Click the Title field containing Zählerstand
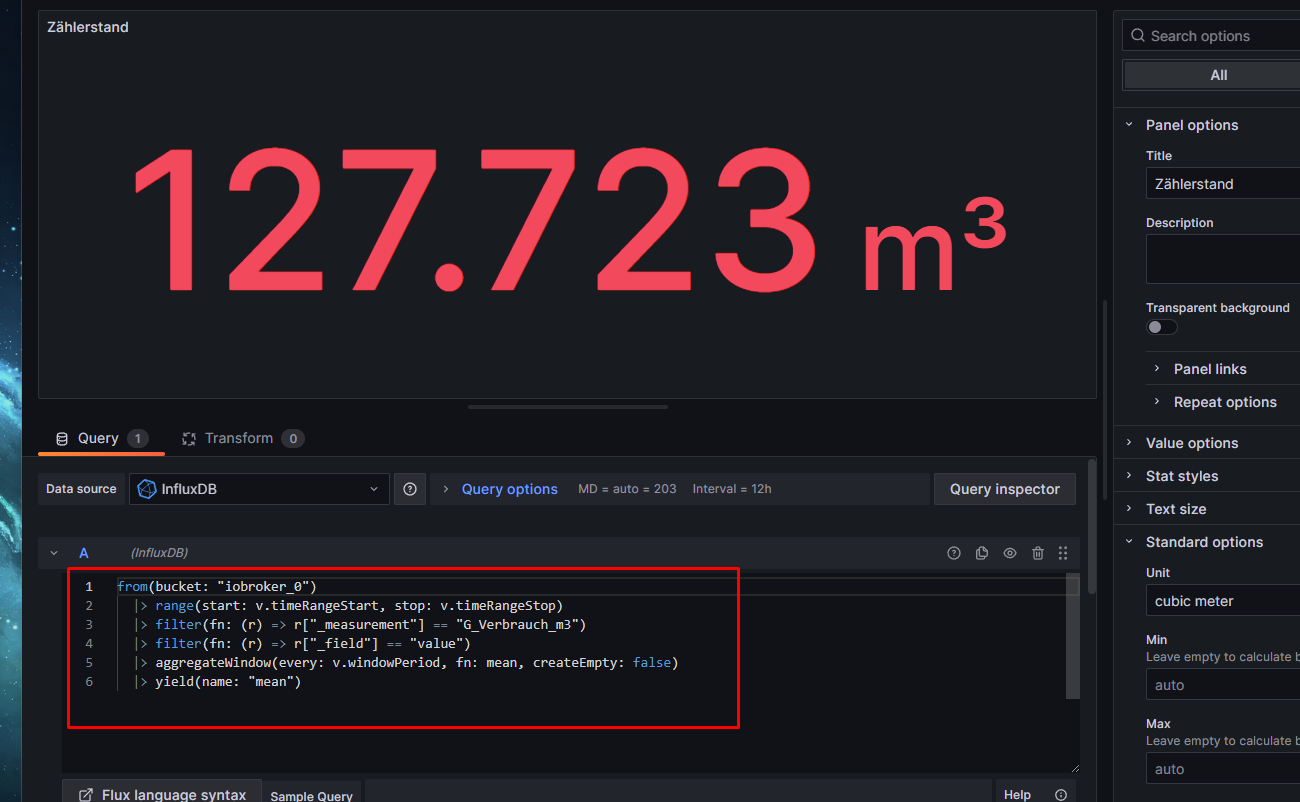The height and width of the screenshot is (802, 1300). [x=1222, y=184]
